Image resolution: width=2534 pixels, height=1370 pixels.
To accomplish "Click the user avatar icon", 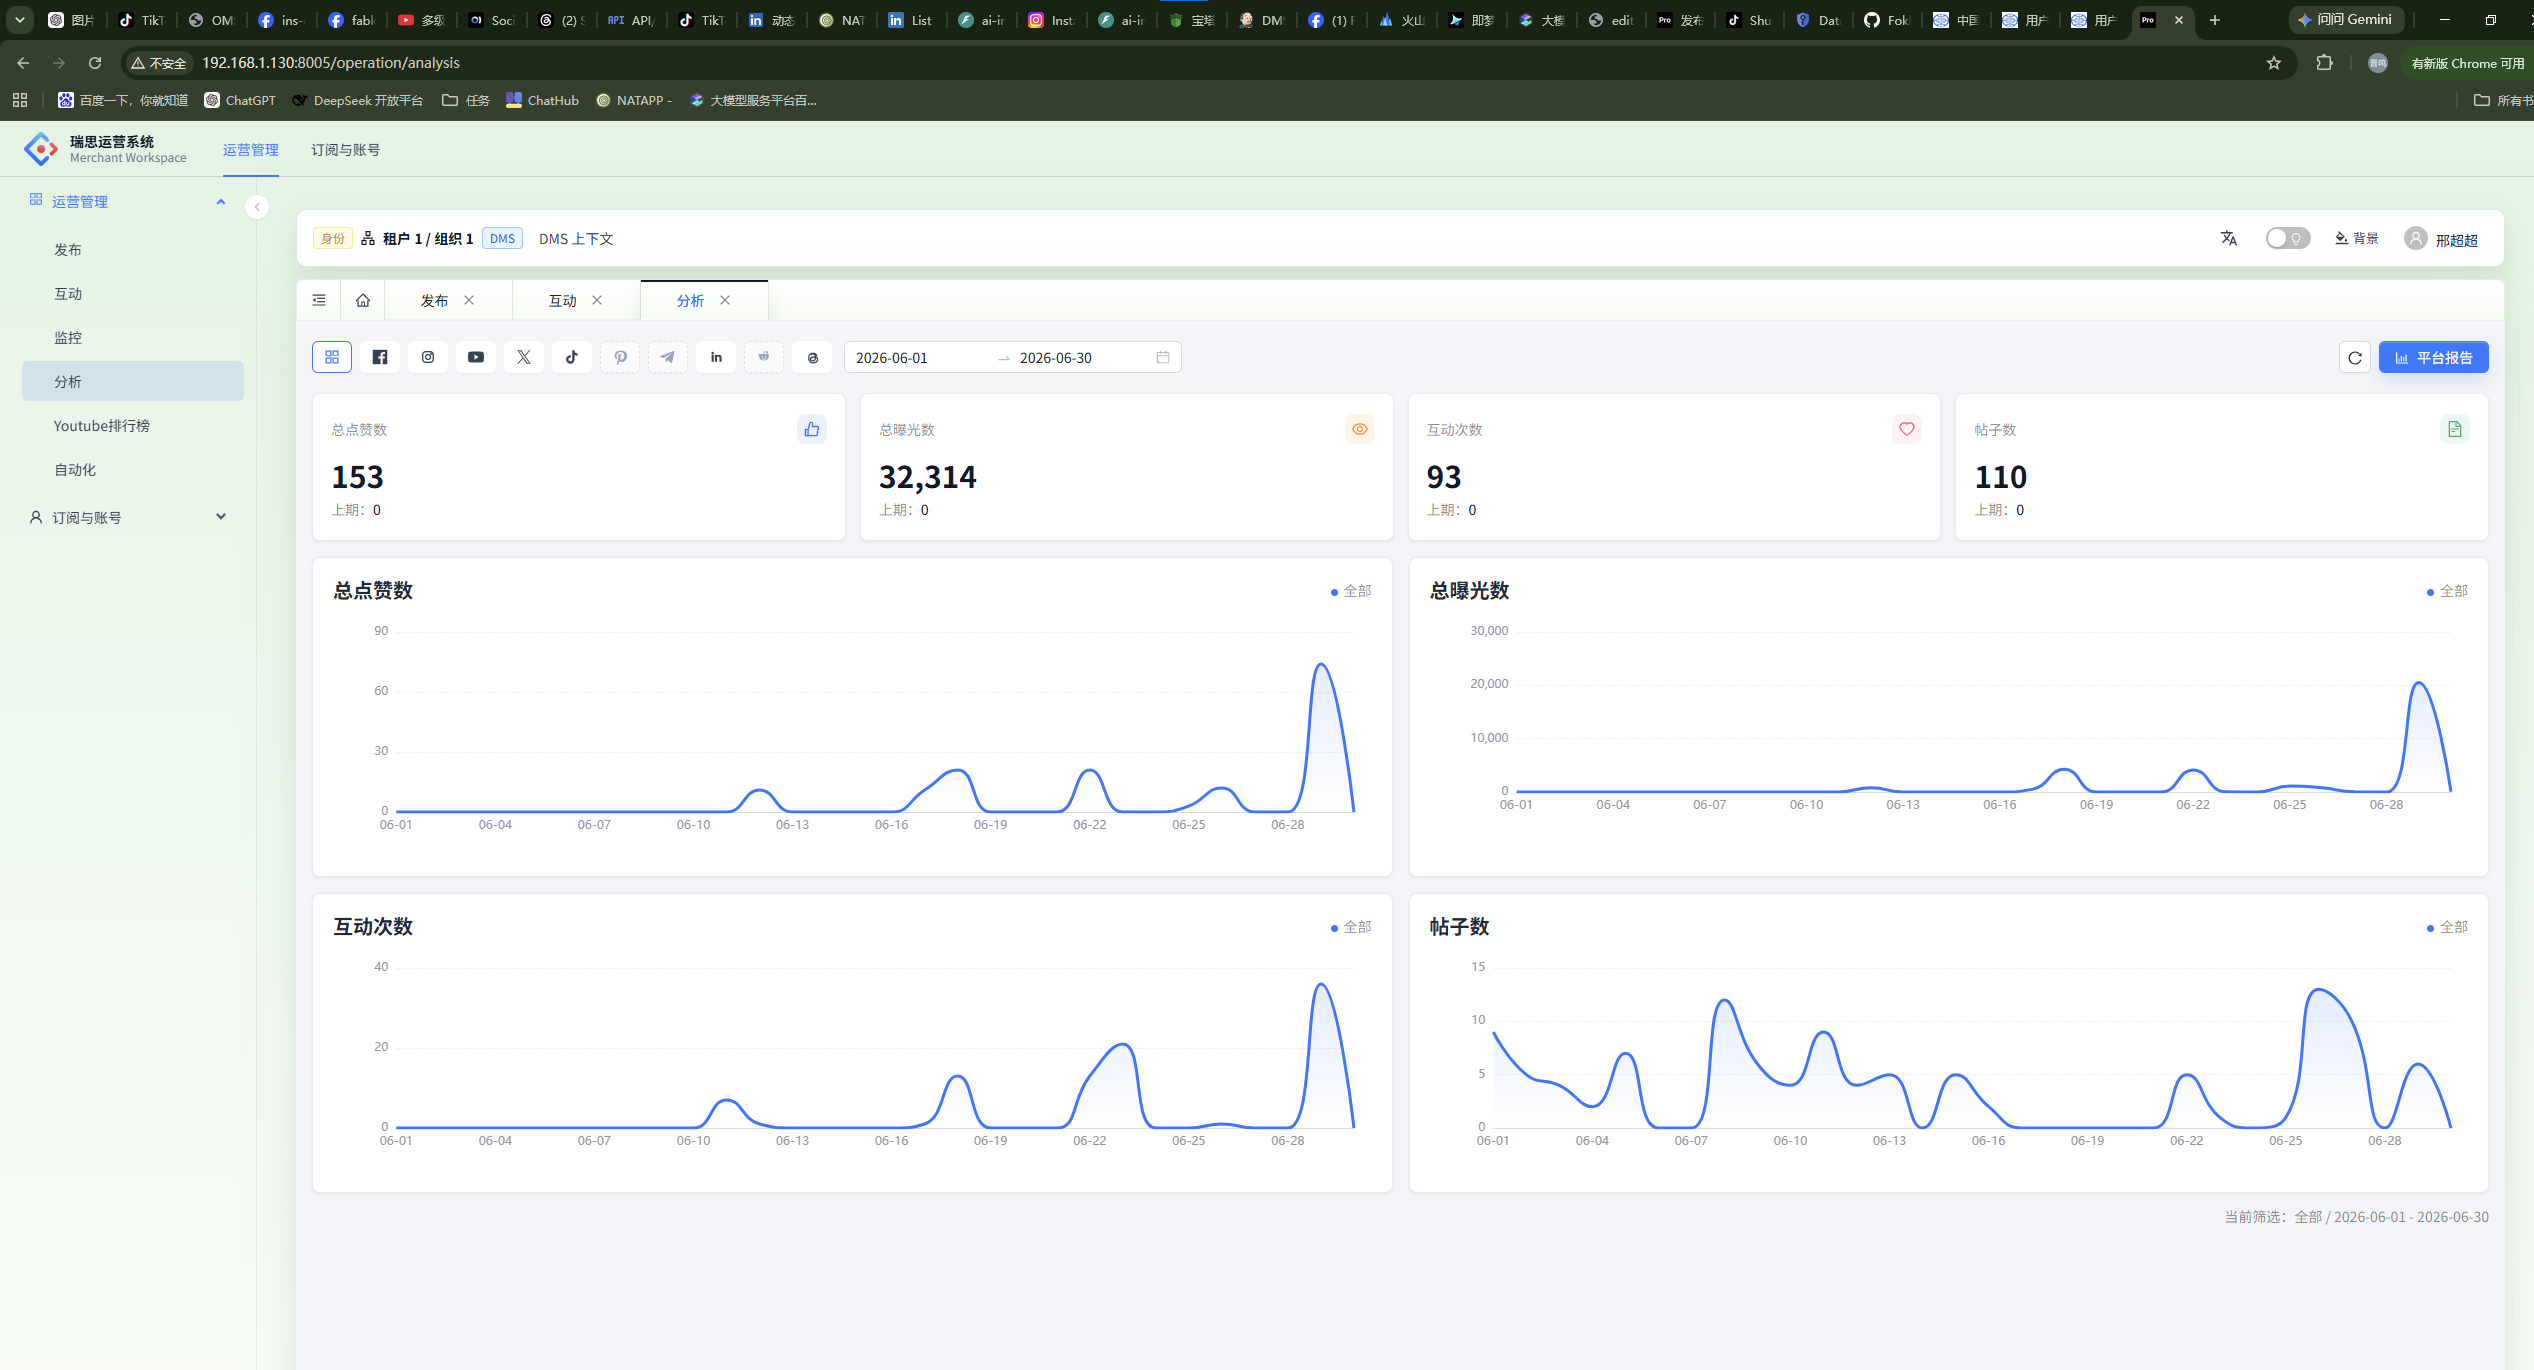I will (x=2415, y=238).
